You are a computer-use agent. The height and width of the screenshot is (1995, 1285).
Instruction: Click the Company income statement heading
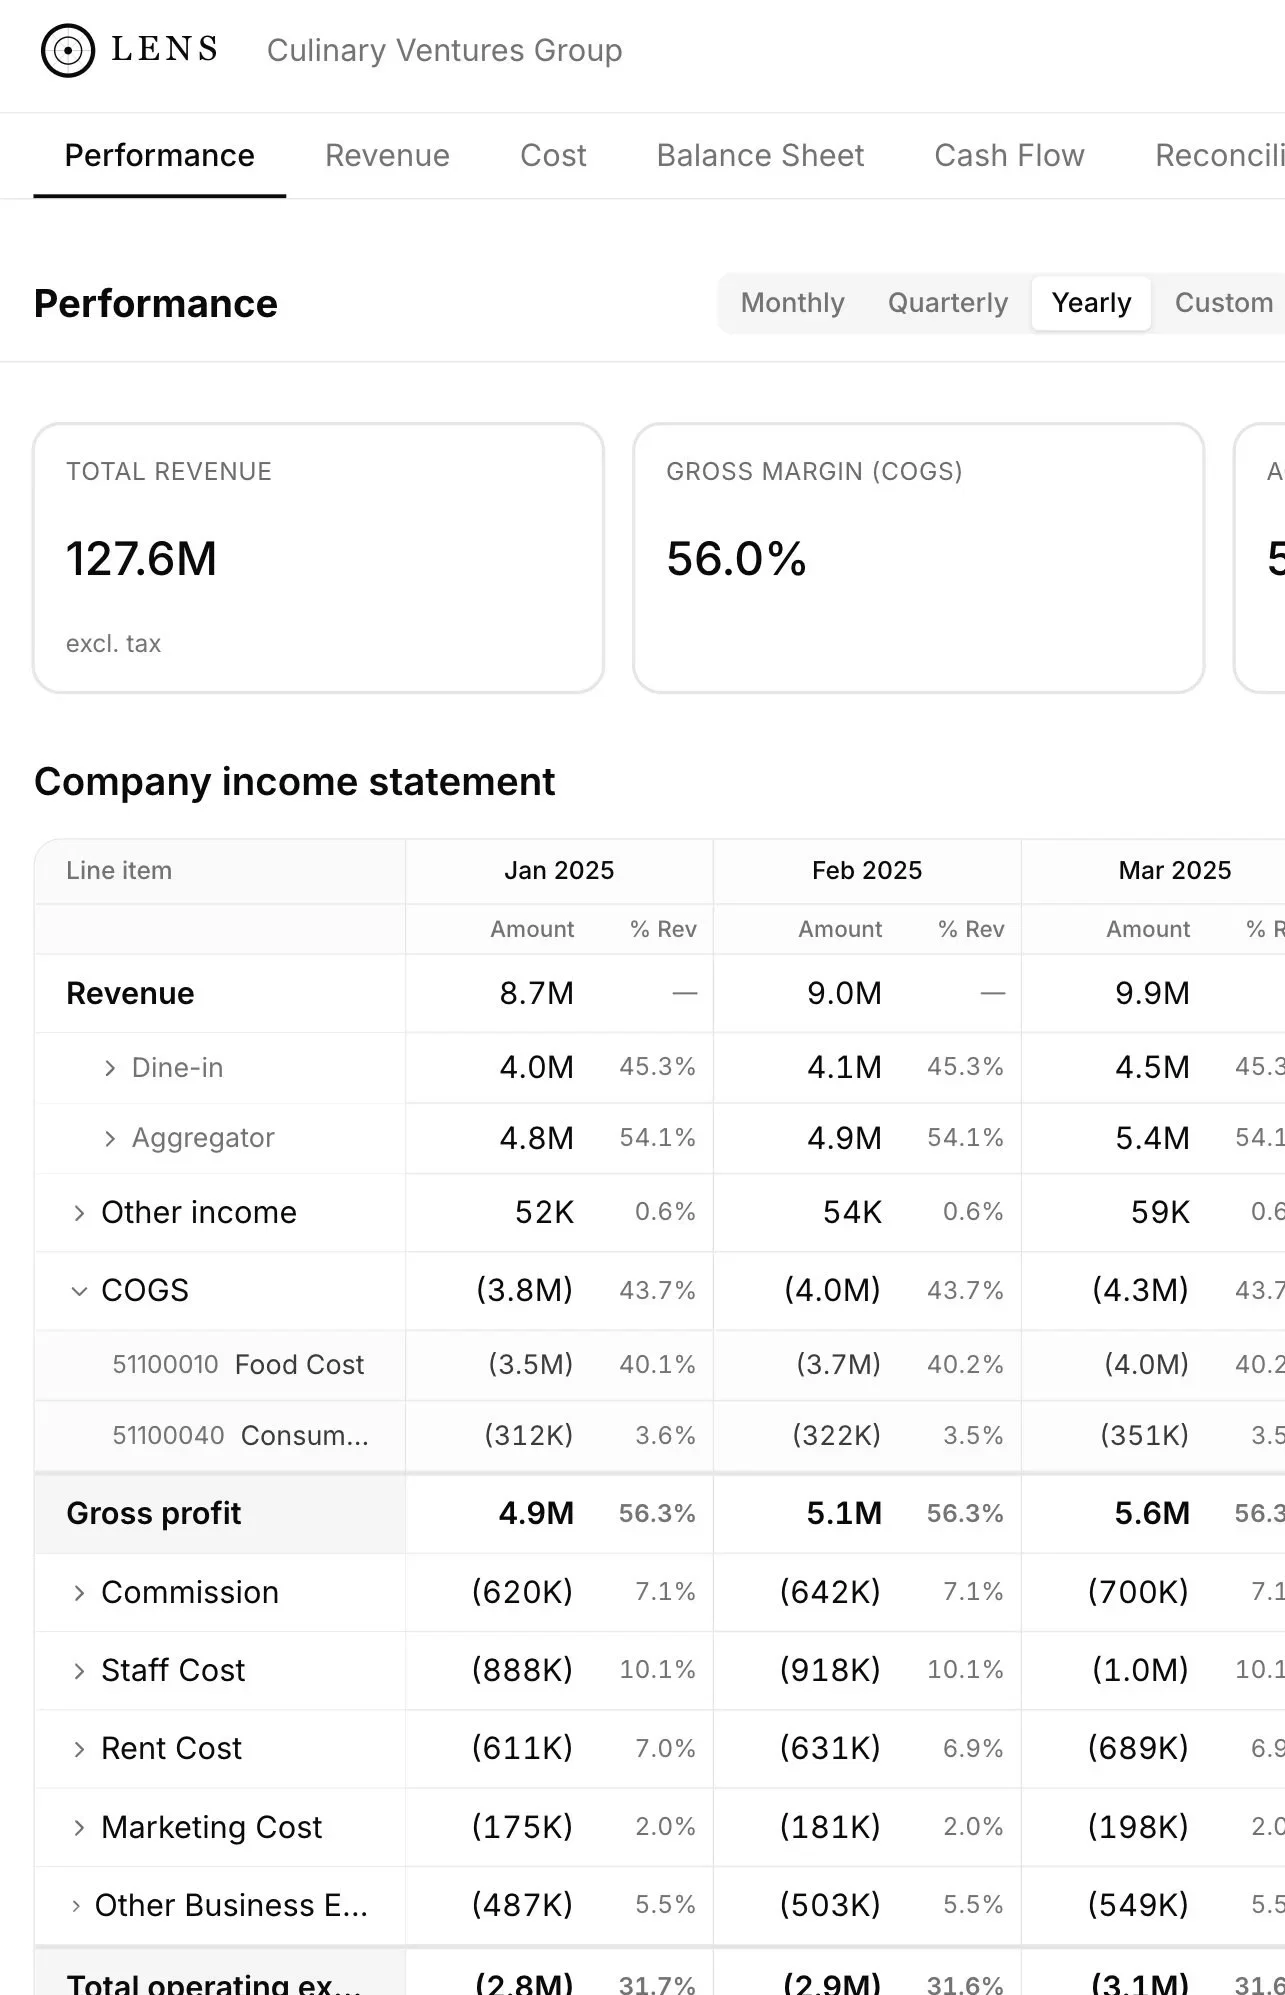point(295,782)
